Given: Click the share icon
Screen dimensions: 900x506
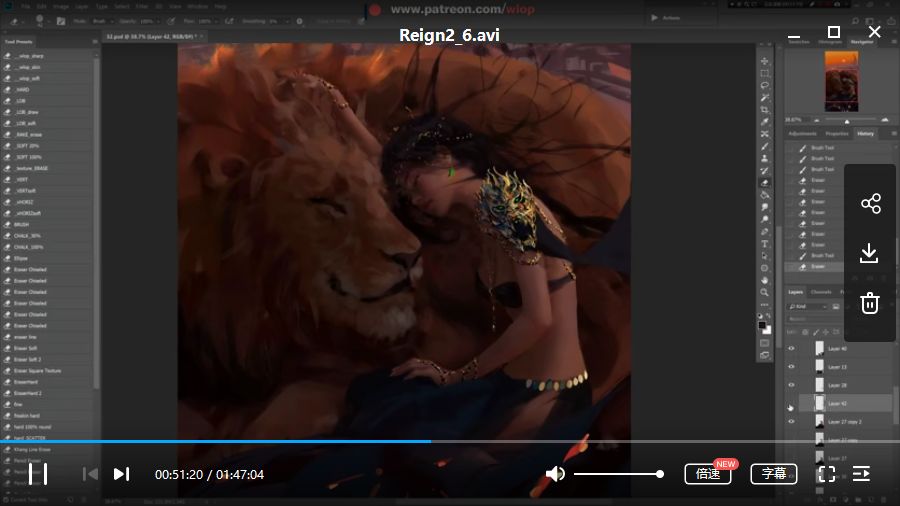Looking at the screenshot, I should [870, 204].
